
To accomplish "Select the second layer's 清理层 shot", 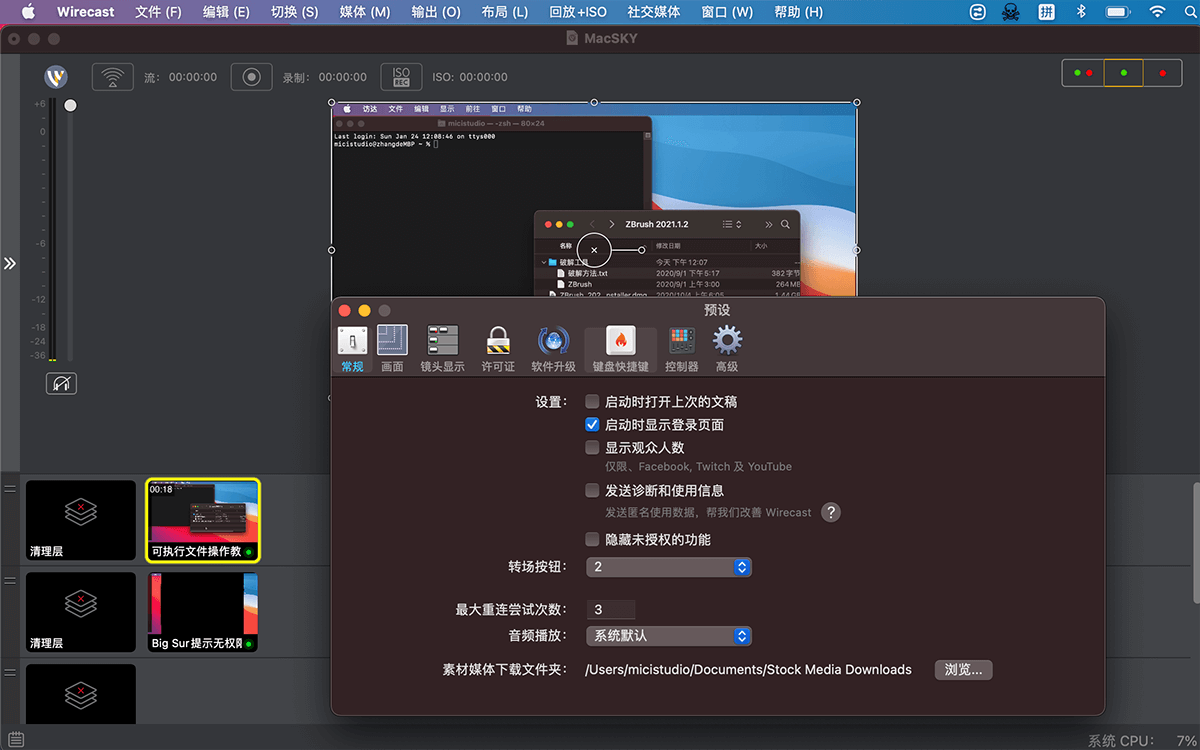I will coord(81,612).
